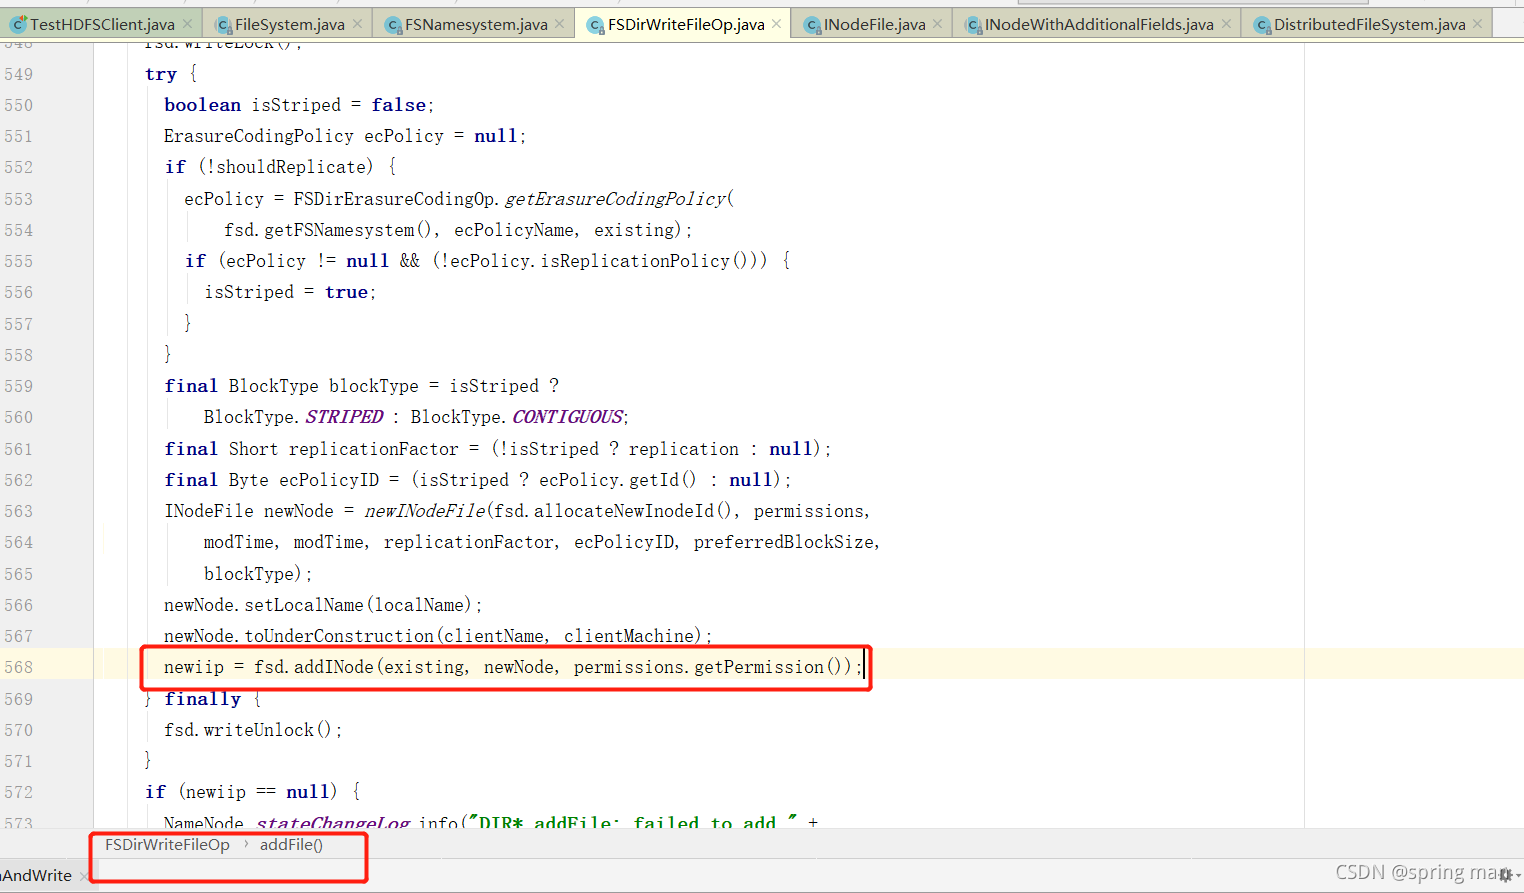Viewport: 1524px width, 893px height.
Task: Click 'setLocalName' on line 566
Action: [304, 605]
